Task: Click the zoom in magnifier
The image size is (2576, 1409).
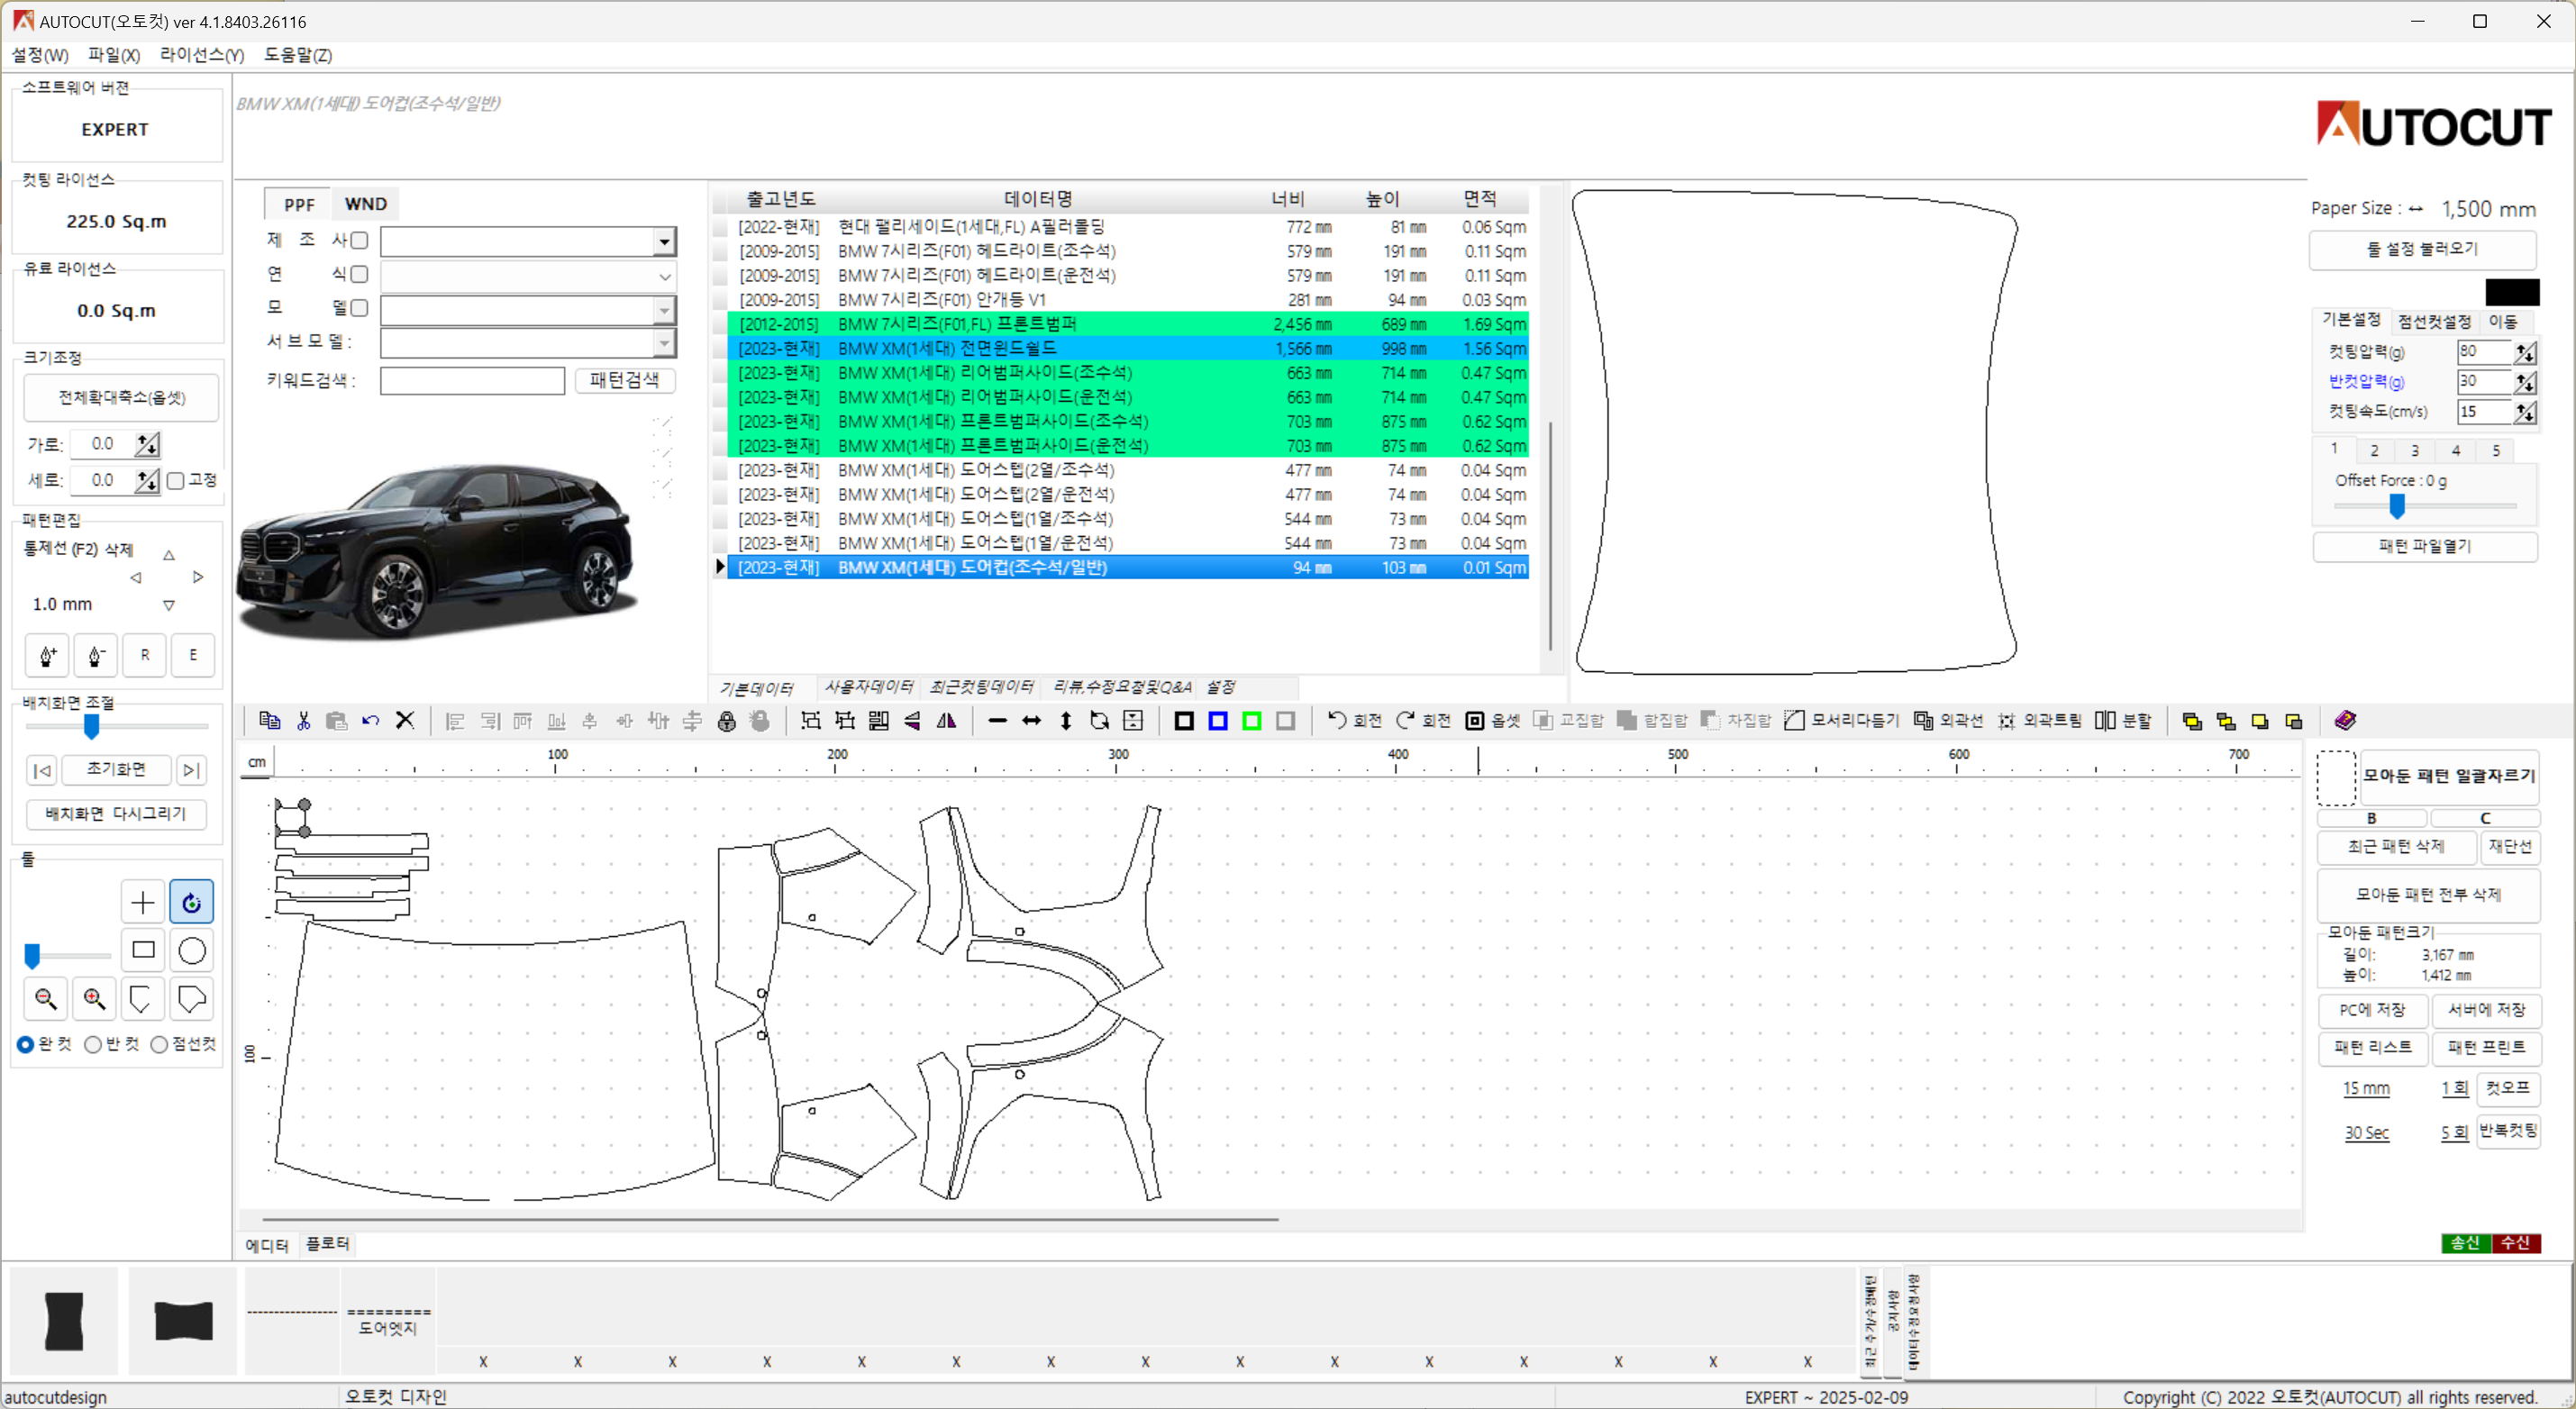Action: 94,998
